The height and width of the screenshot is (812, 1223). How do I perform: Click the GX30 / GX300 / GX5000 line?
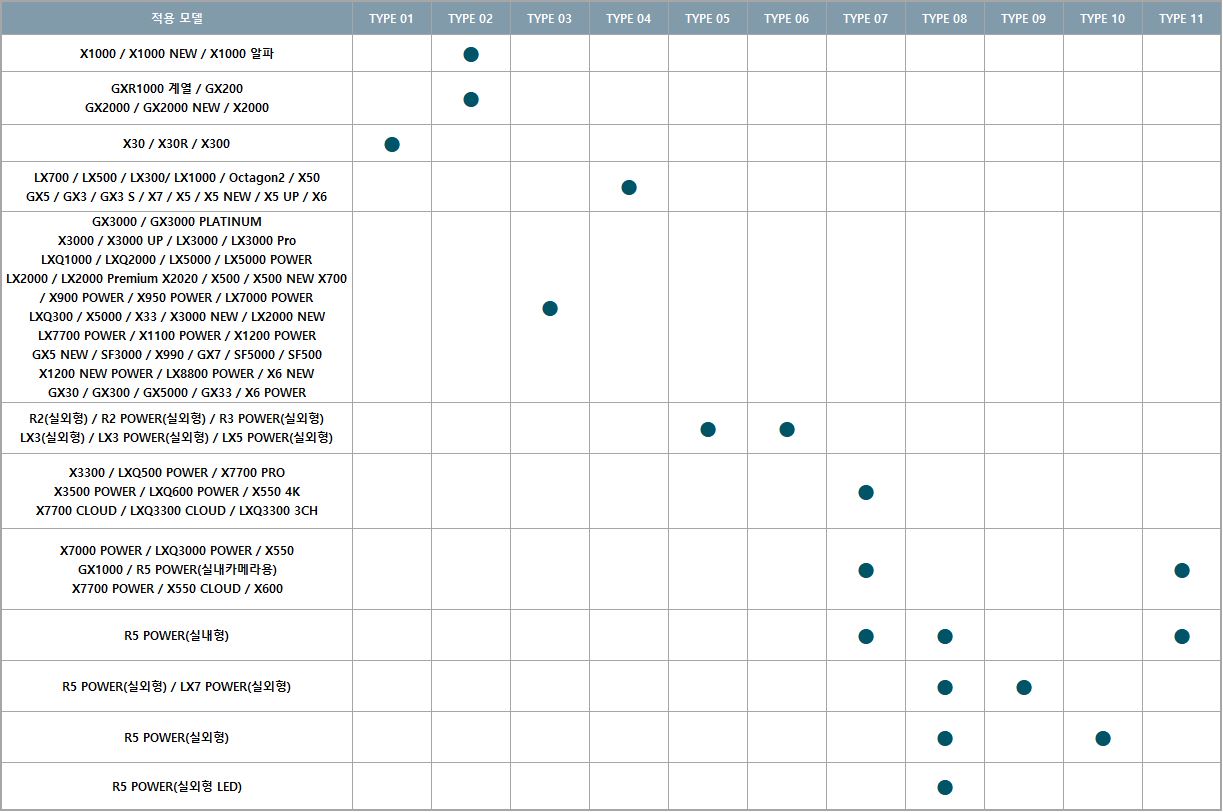click(177, 393)
